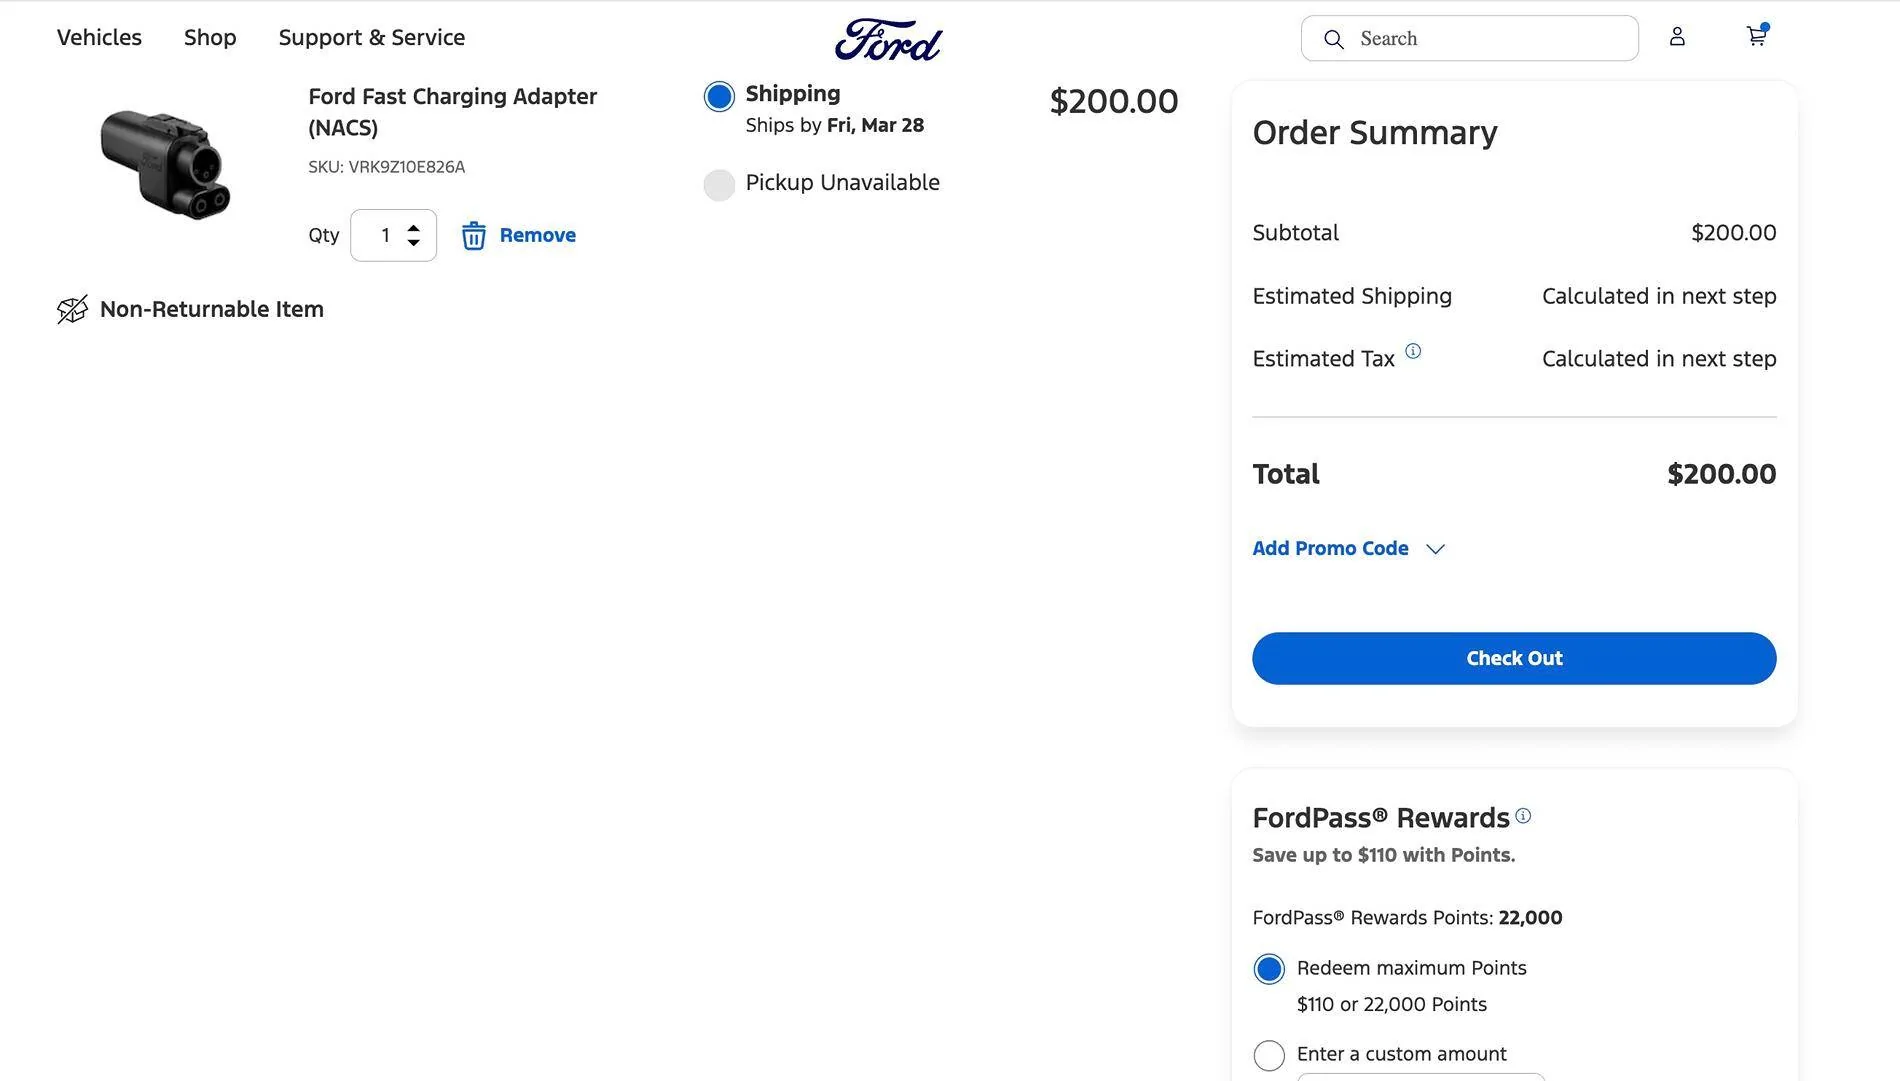
Task: Open the Vehicles menu
Action: (99, 38)
